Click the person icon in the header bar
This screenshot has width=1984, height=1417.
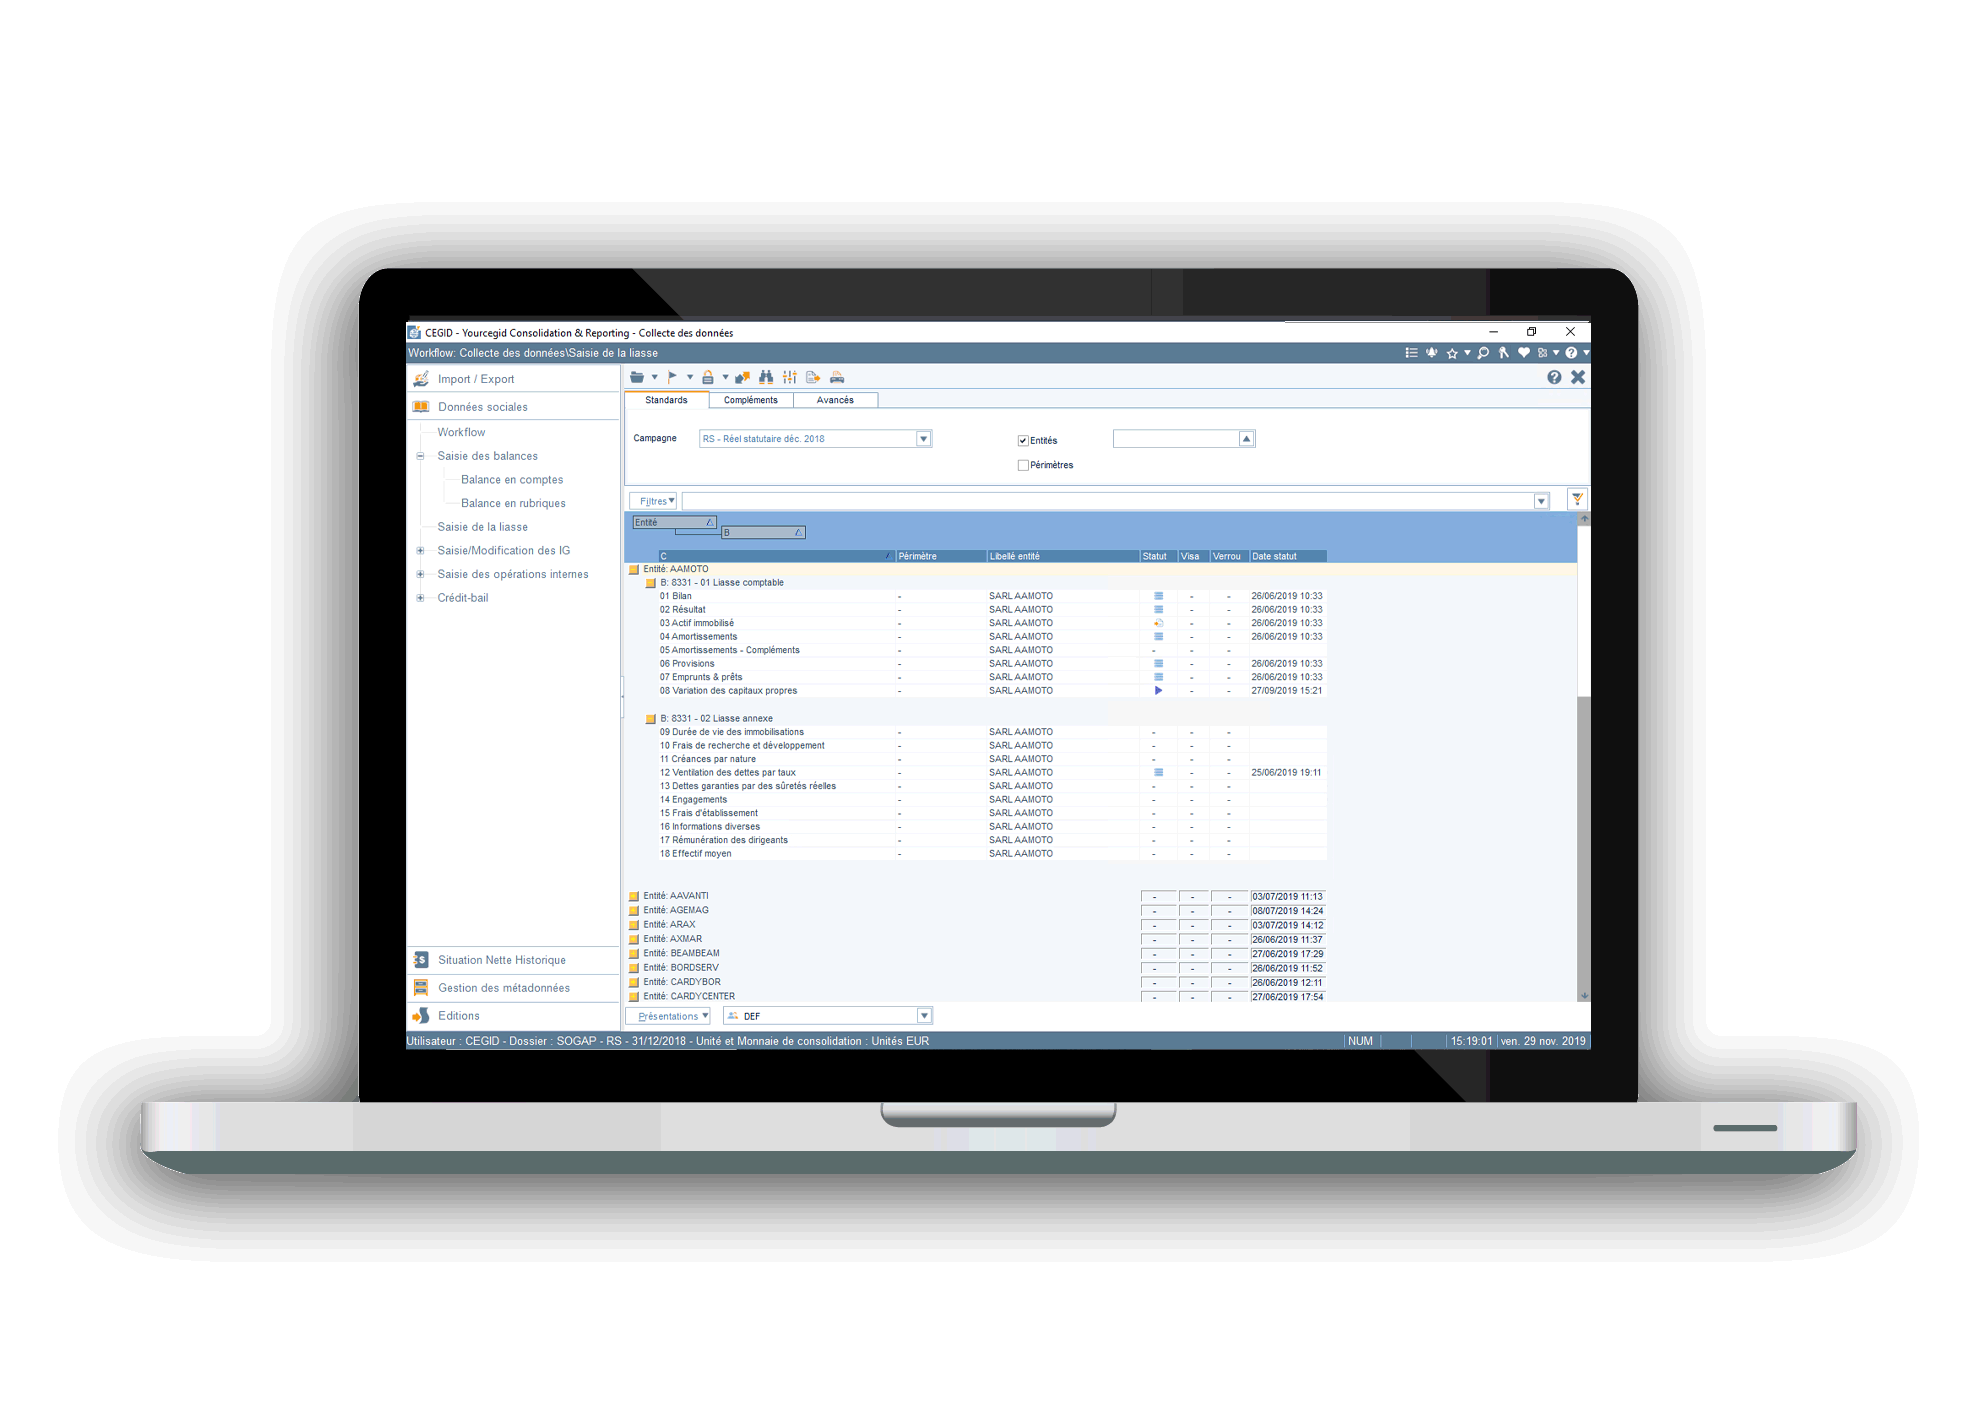(1504, 353)
